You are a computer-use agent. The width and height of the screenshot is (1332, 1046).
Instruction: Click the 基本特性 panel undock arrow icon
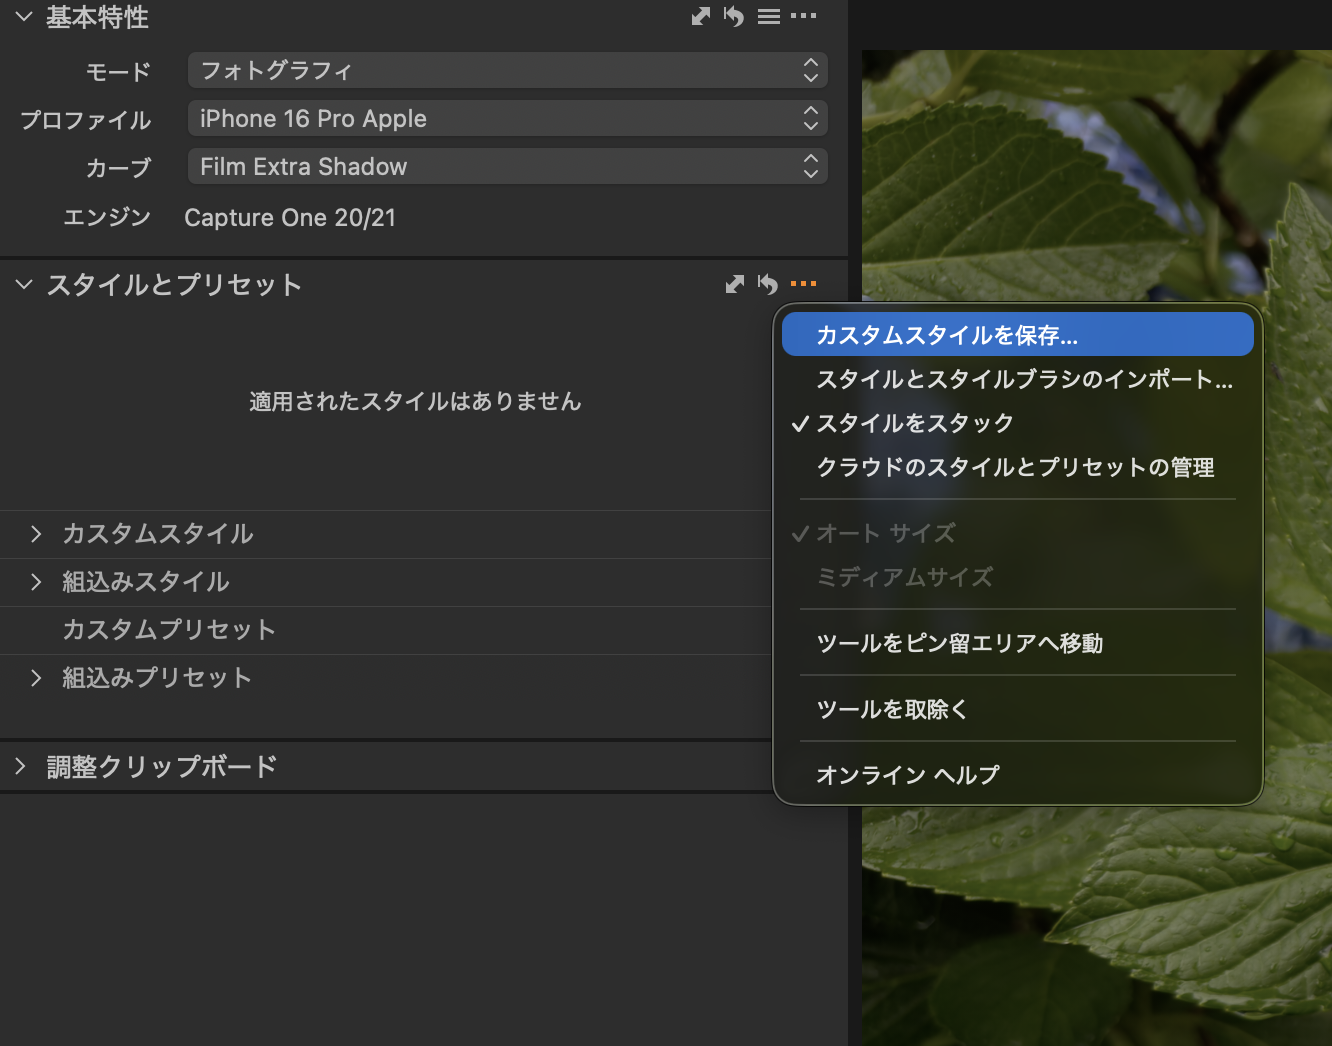tap(701, 16)
